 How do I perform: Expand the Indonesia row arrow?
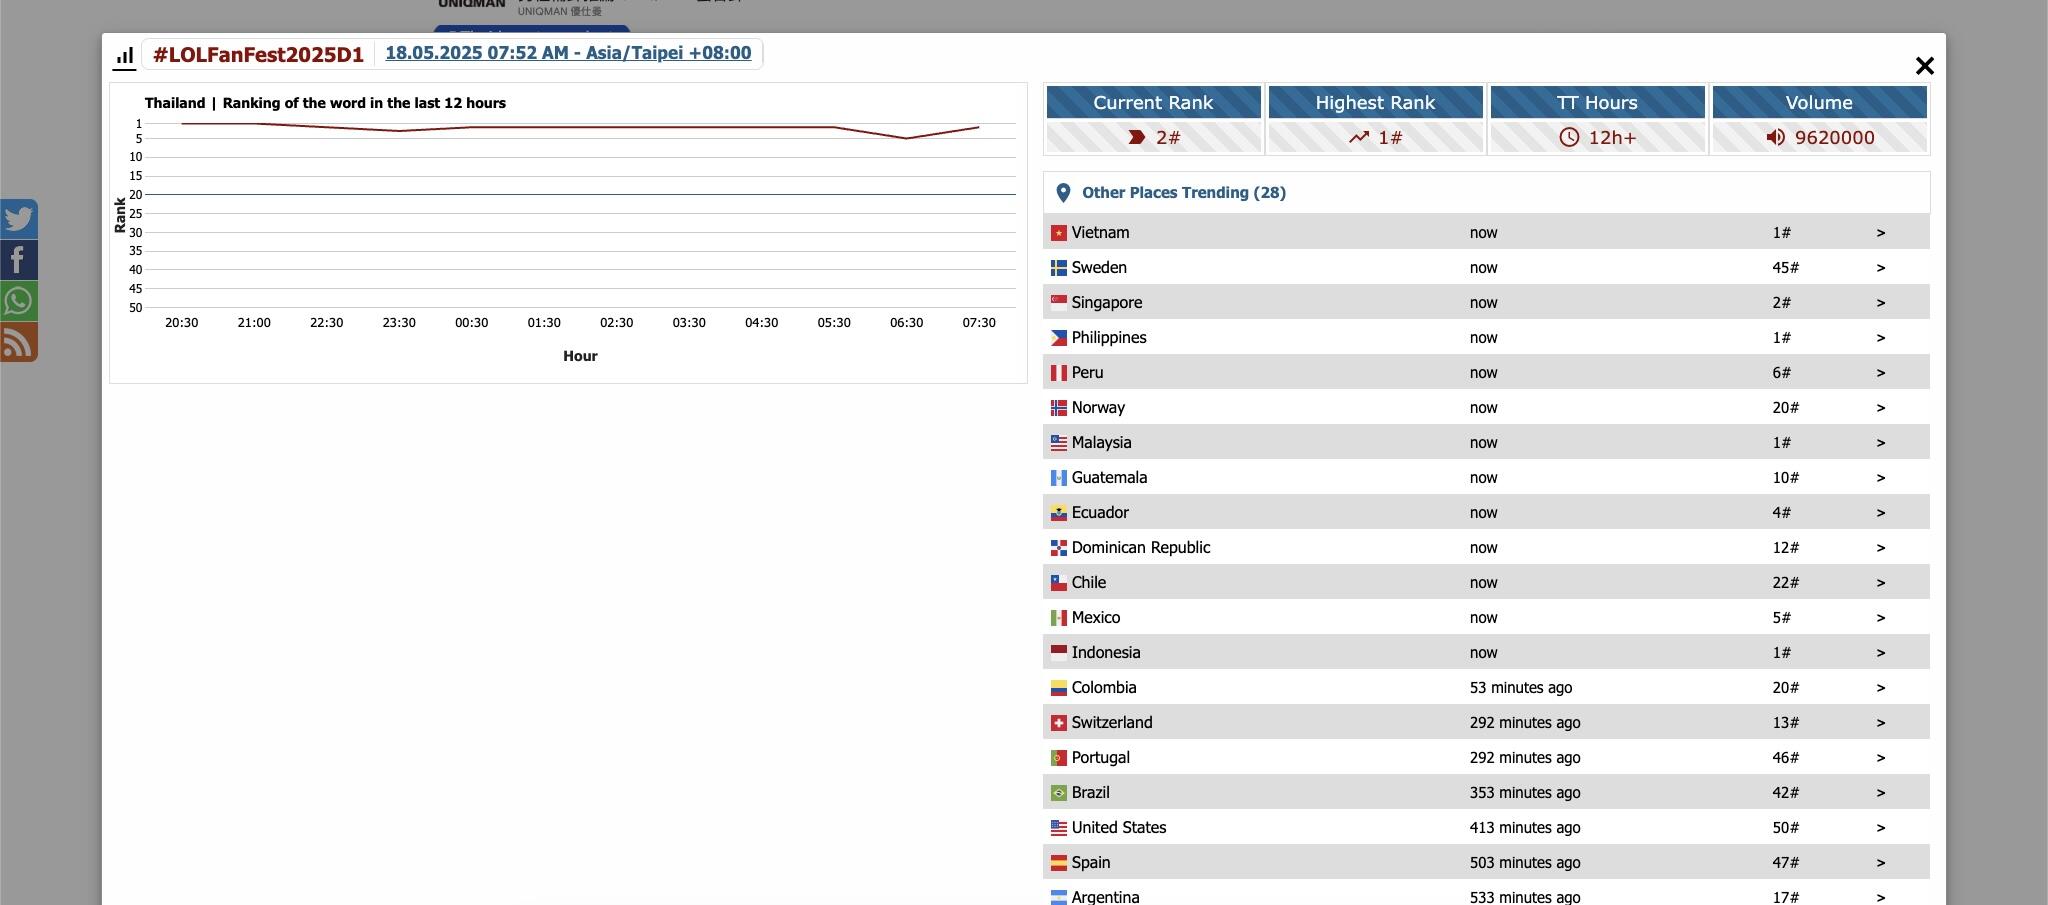click(1880, 653)
